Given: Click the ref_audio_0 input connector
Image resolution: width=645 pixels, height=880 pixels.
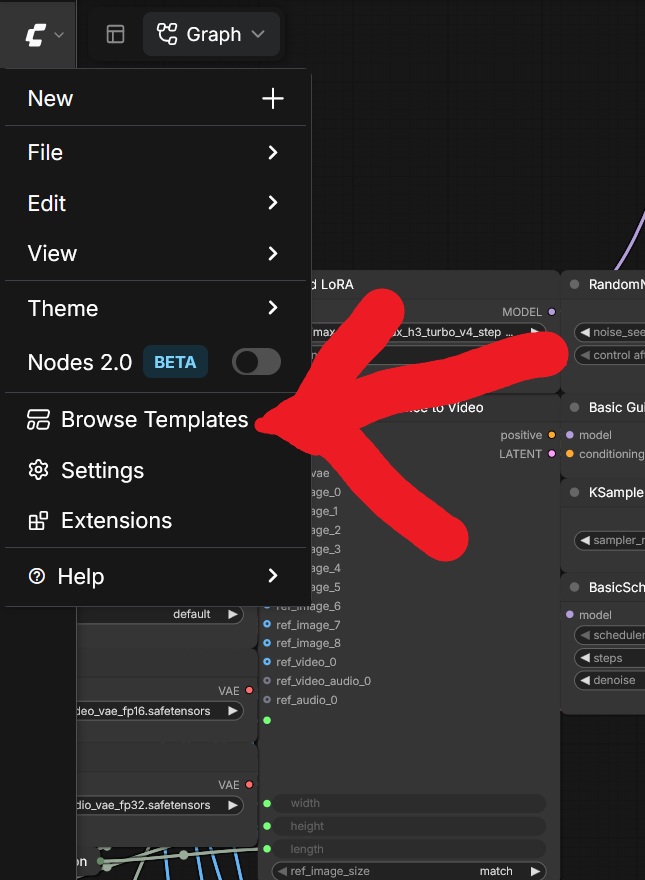Looking at the screenshot, I should 267,700.
